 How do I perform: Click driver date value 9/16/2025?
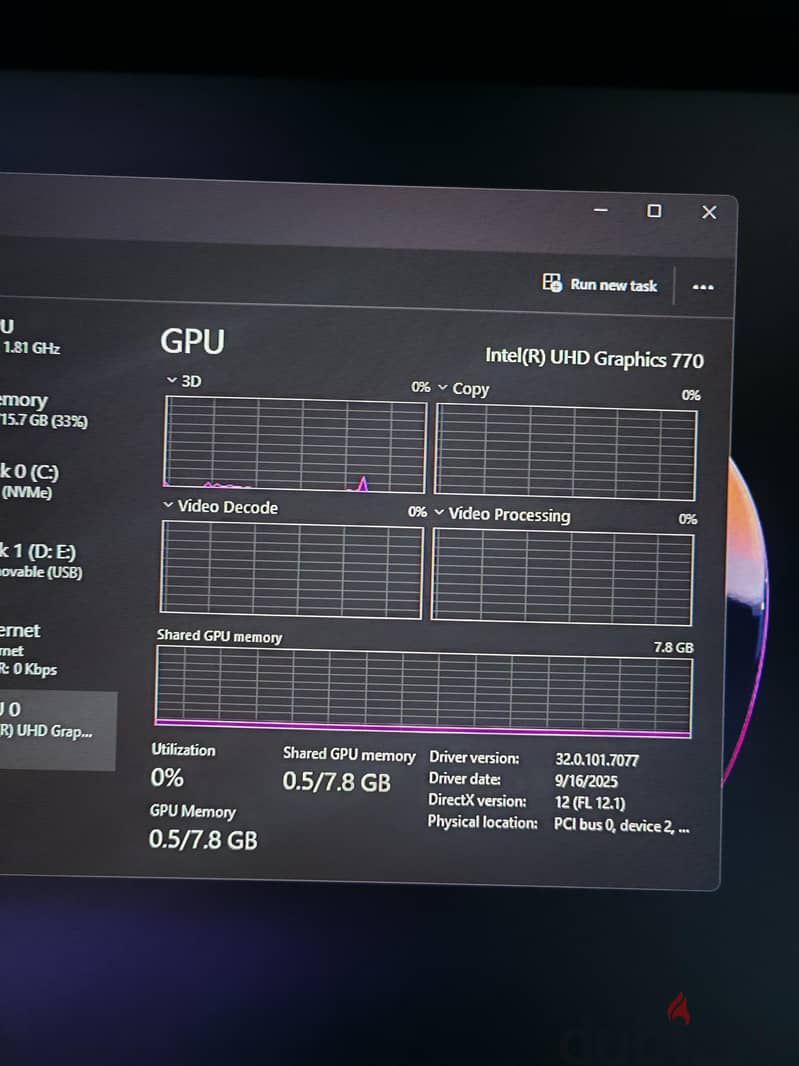(585, 781)
